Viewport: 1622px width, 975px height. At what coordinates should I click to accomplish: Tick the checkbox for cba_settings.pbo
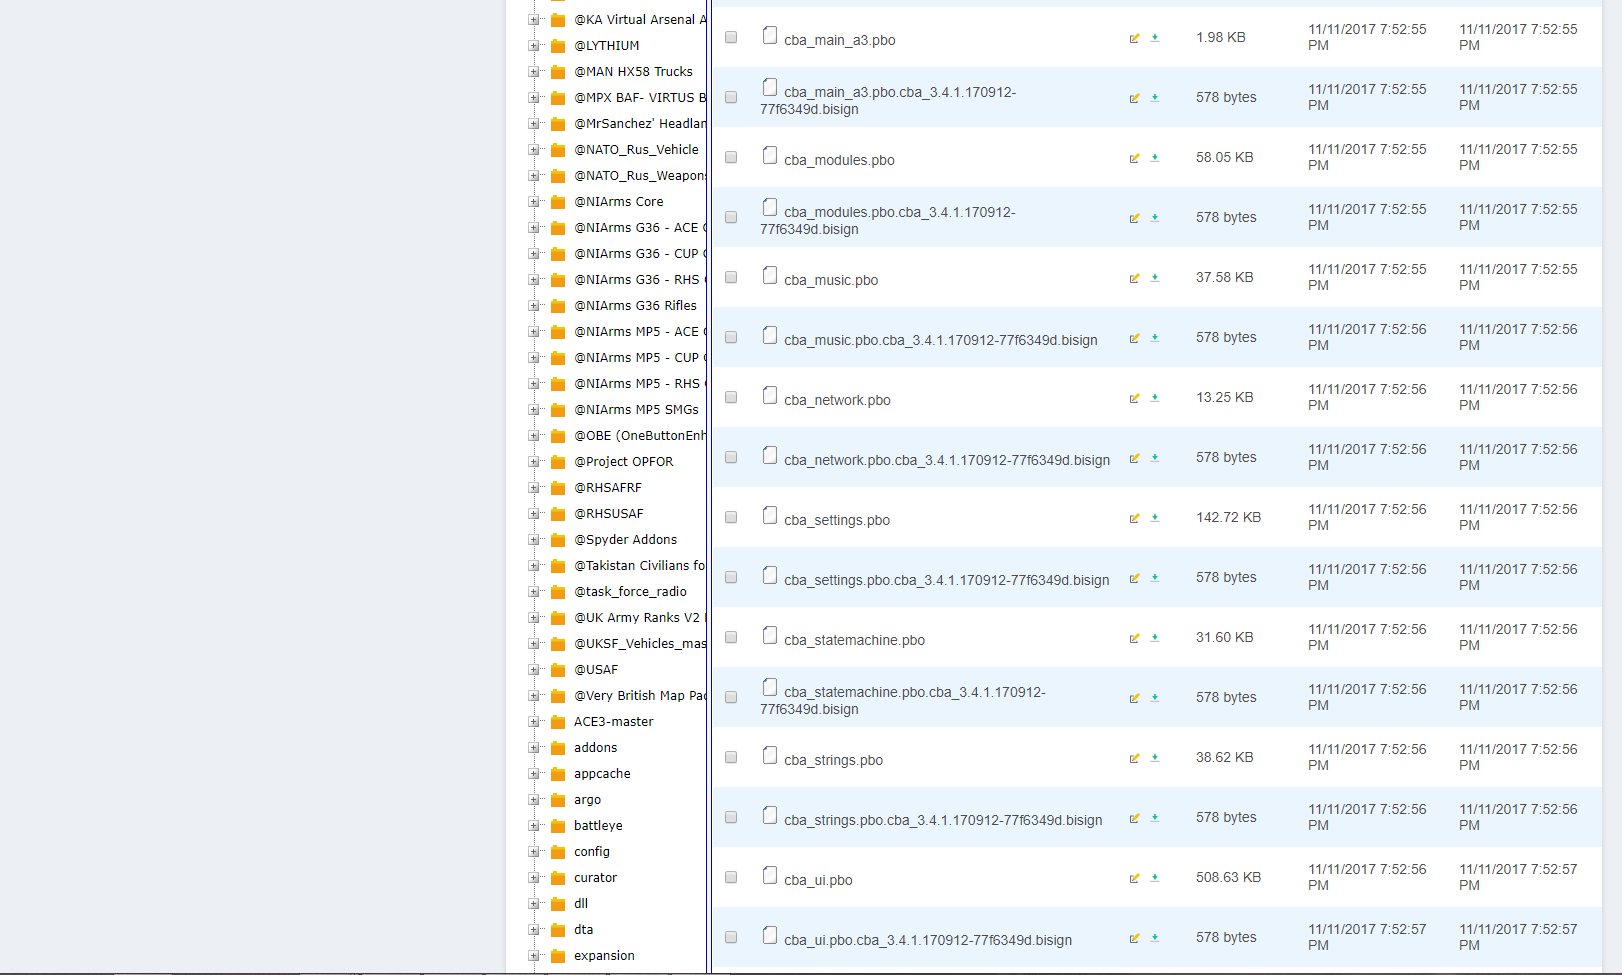click(731, 516)
